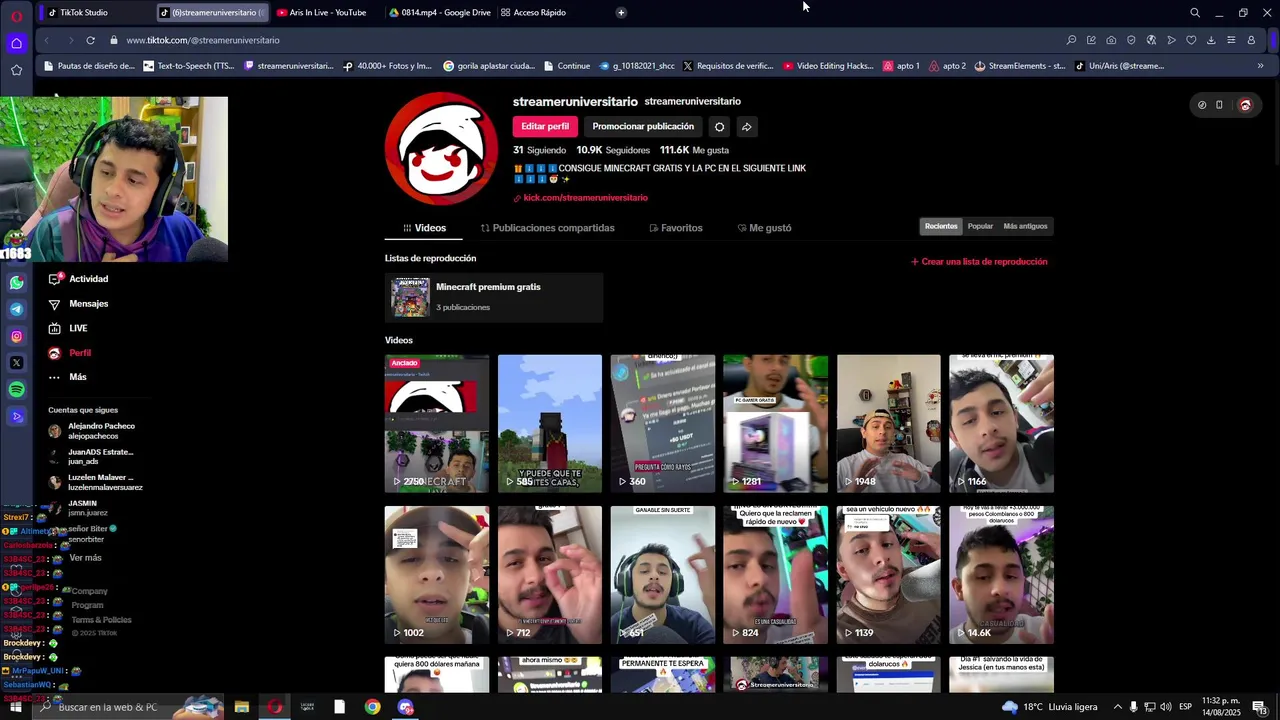1280x720 pixels.
Task: Open the video with 1281 views
Action: click(775, 423)
